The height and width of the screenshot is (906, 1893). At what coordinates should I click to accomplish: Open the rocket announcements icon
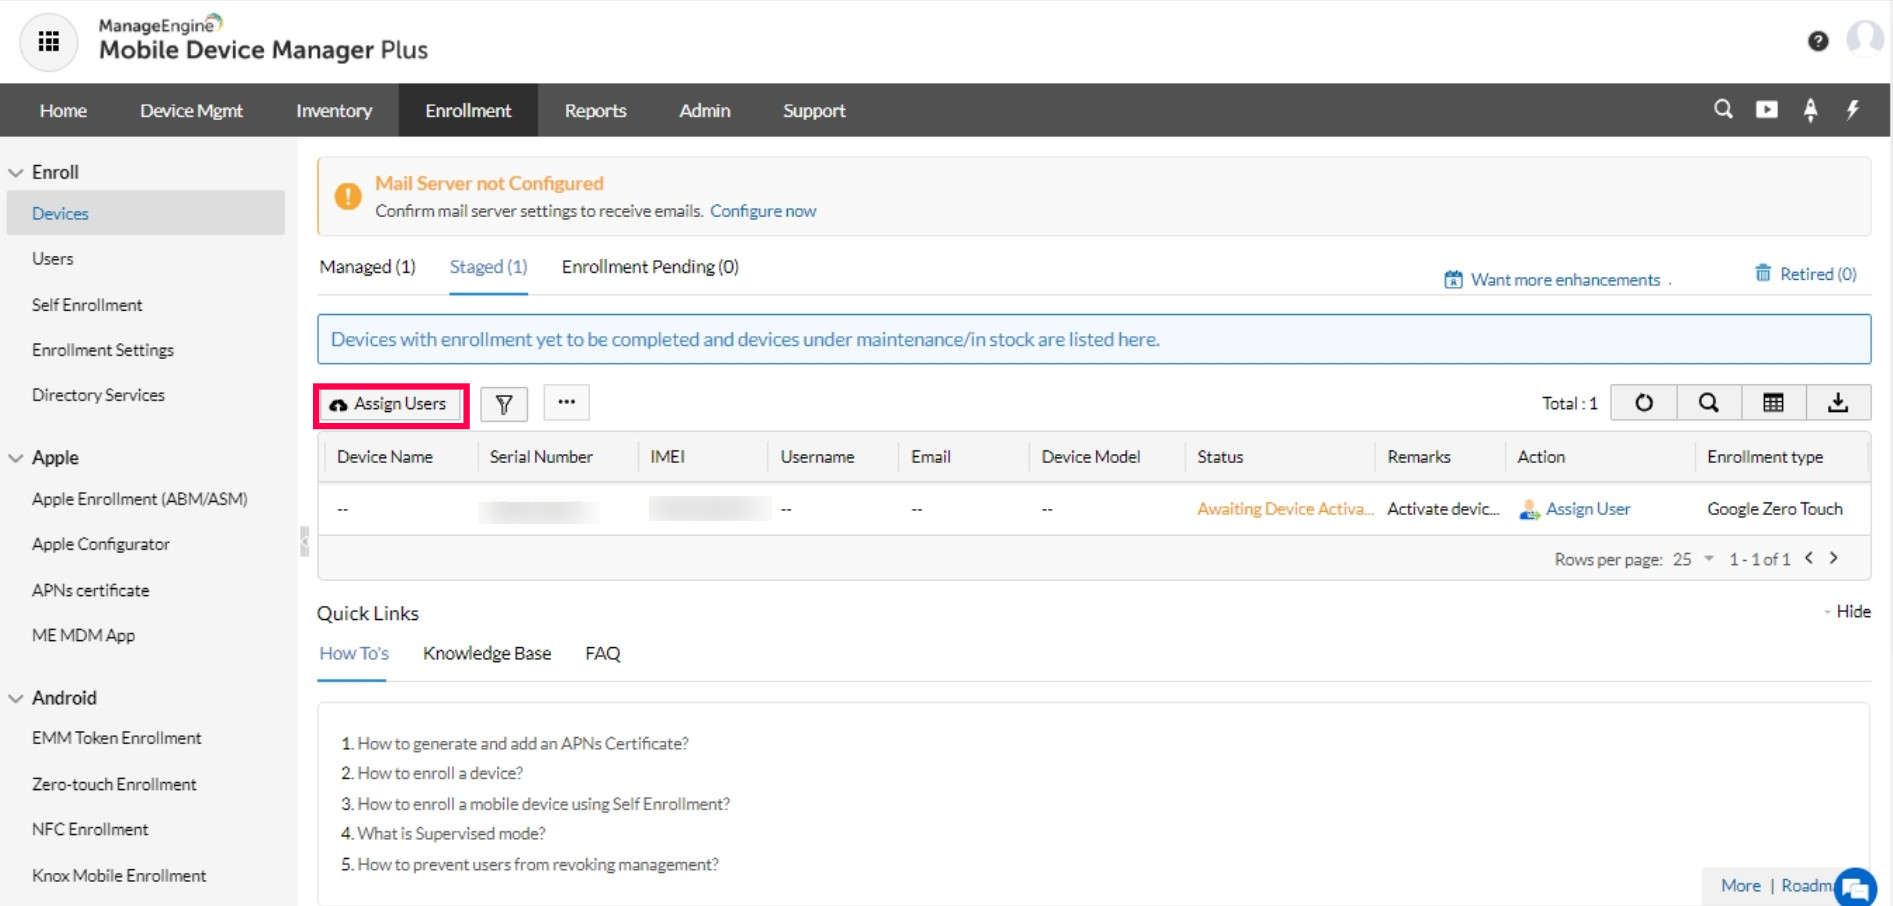(x=1810, y=109)
